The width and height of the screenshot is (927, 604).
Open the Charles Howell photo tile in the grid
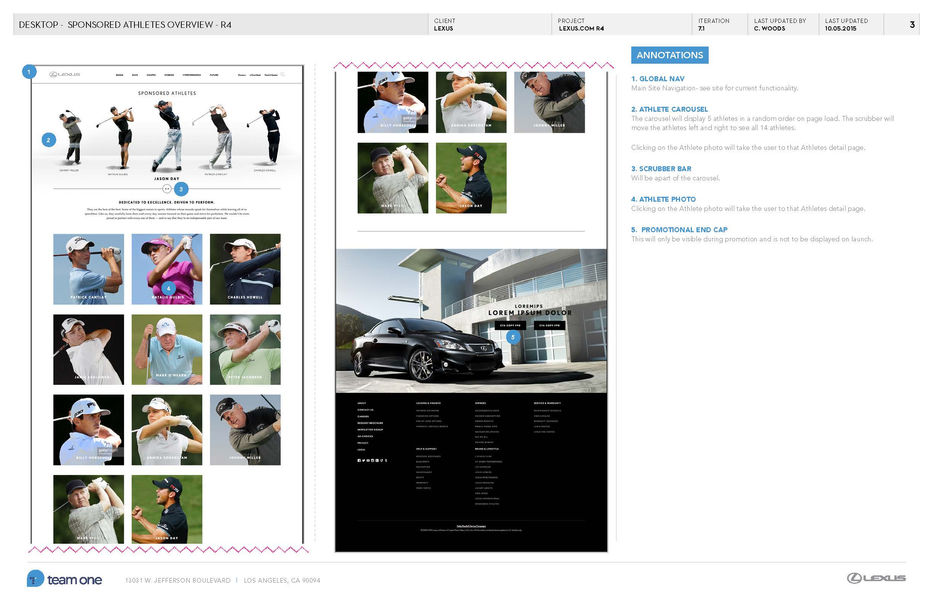click(x=245, y=269)
